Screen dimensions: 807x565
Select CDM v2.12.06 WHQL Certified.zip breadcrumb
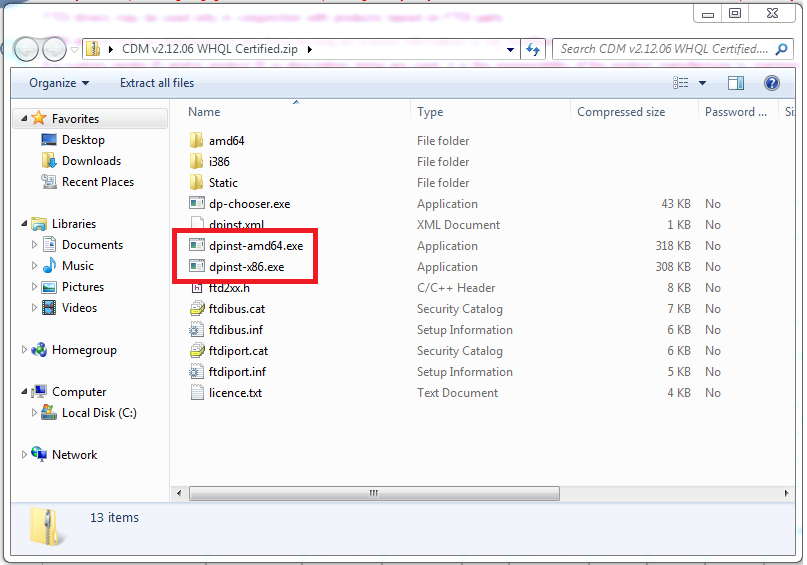pyautogui.click(x=209, y=49)
